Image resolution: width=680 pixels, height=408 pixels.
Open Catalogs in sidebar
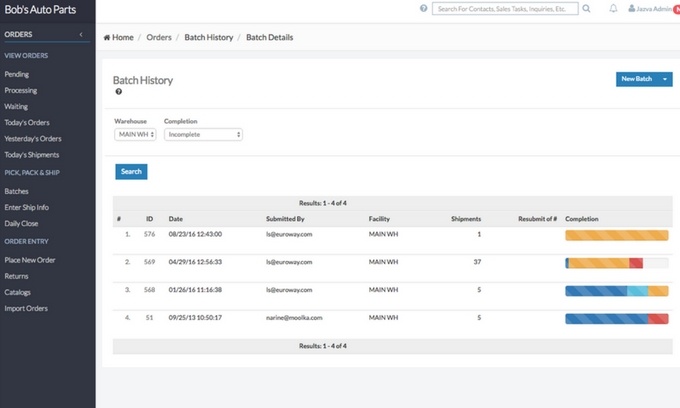[17, 292]
